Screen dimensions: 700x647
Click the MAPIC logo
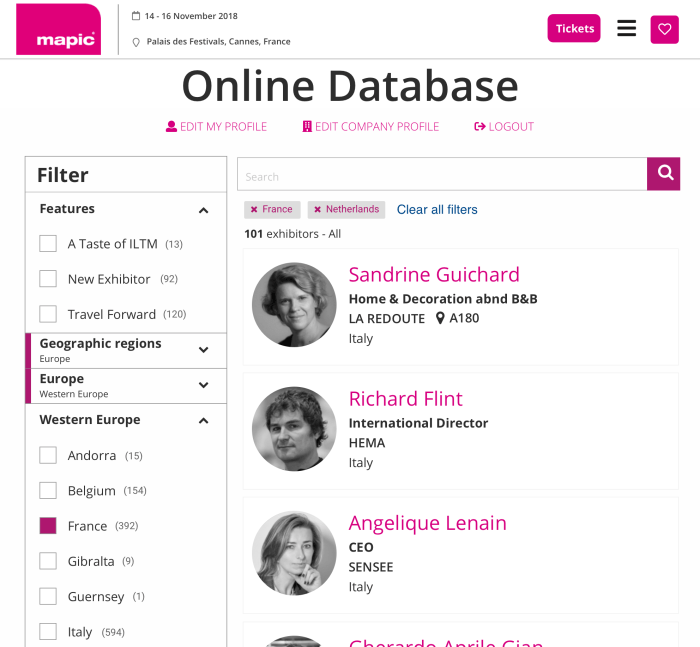(58, 30)
